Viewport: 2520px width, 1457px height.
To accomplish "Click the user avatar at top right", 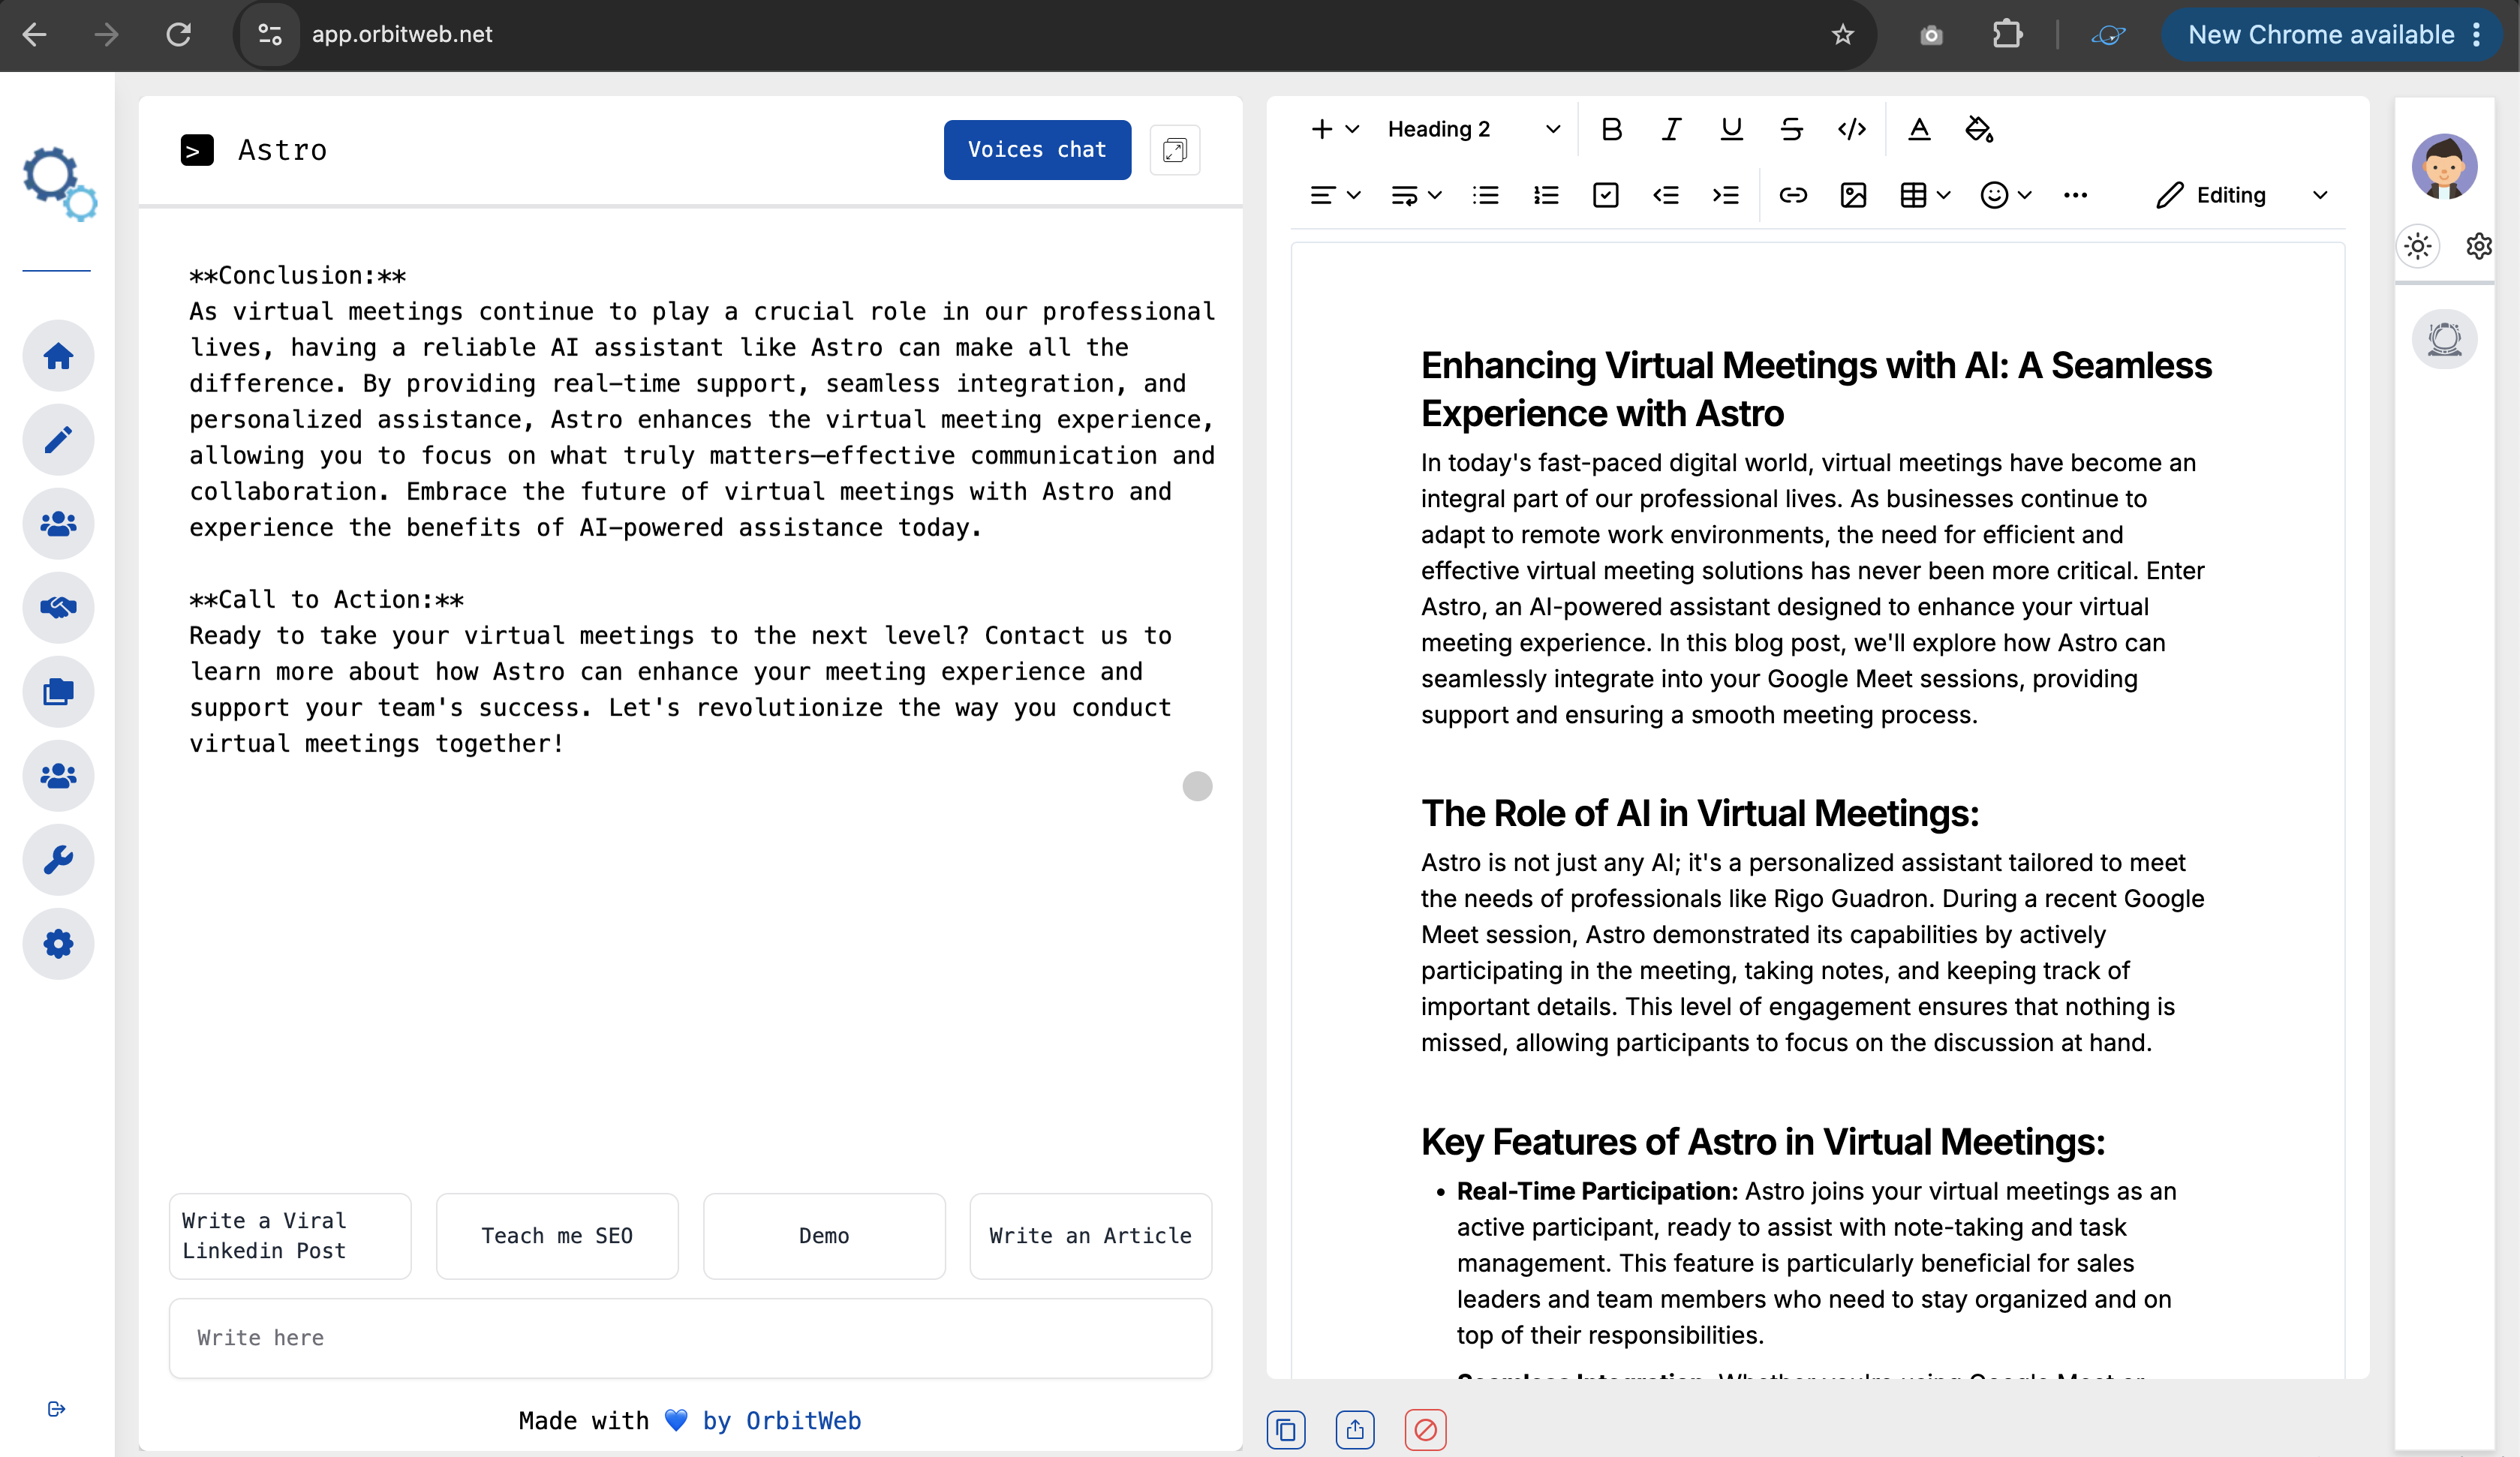I will click(x=2444, y=166).
